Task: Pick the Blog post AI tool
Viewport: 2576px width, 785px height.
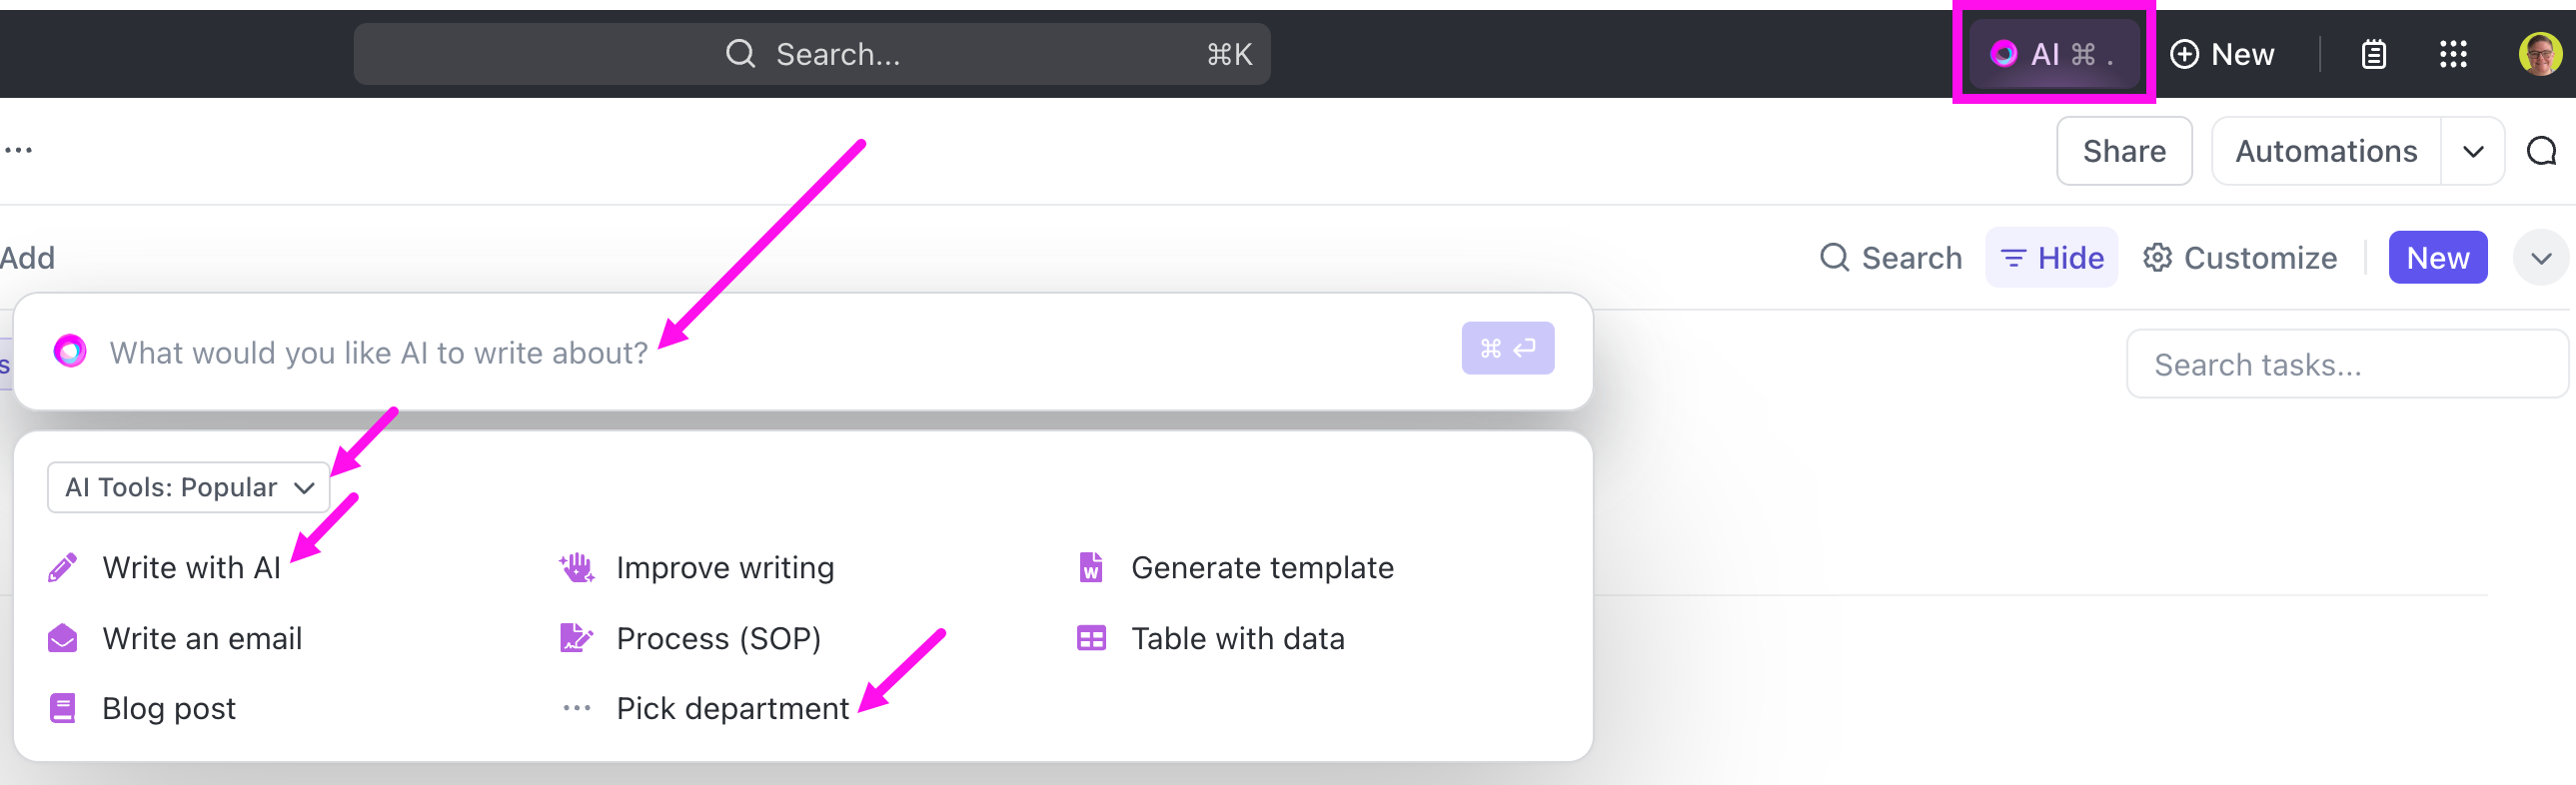Action: coord(169,708)
